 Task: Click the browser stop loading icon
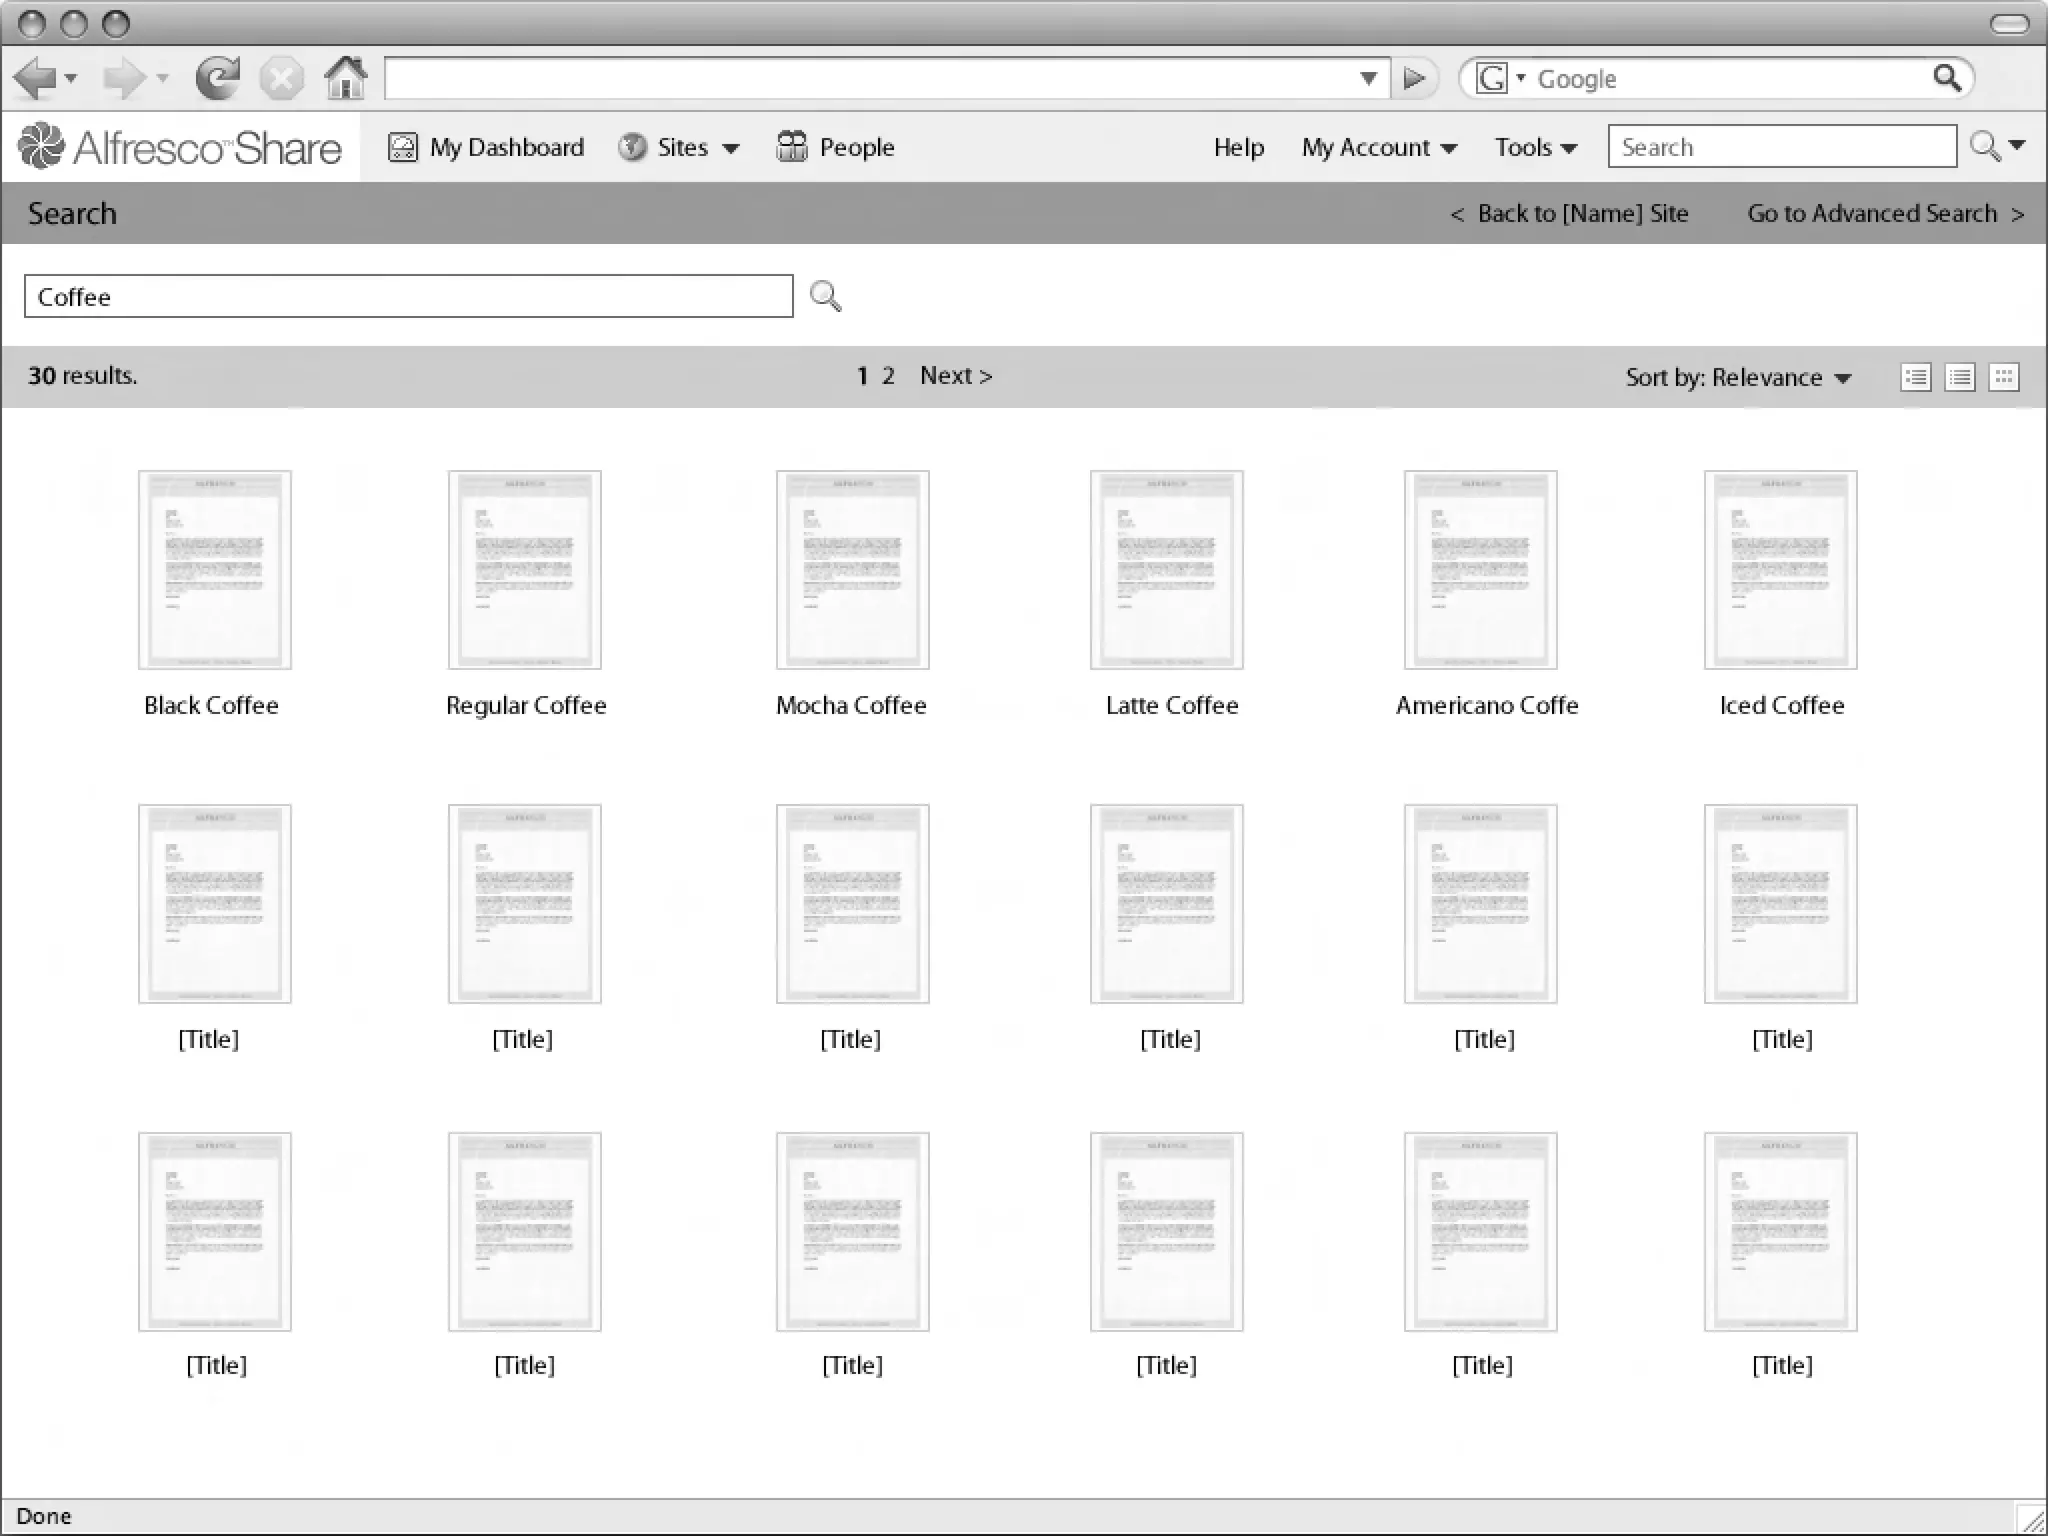[x=282, y=78]
